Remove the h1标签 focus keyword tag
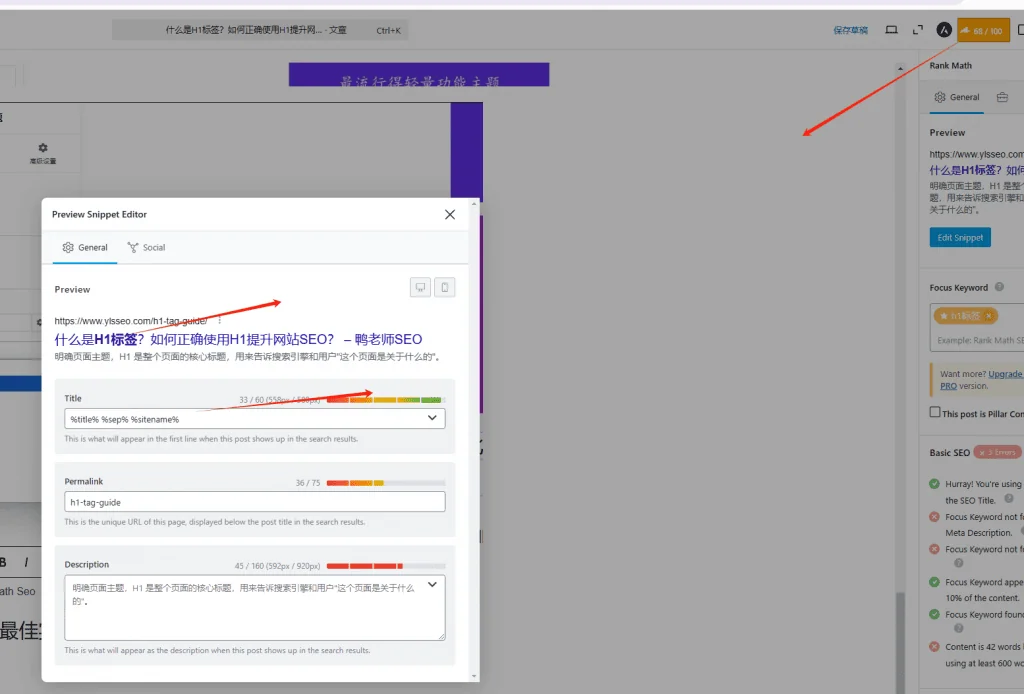The height and width of the screenshot is (694, 1024). [989, 316]
